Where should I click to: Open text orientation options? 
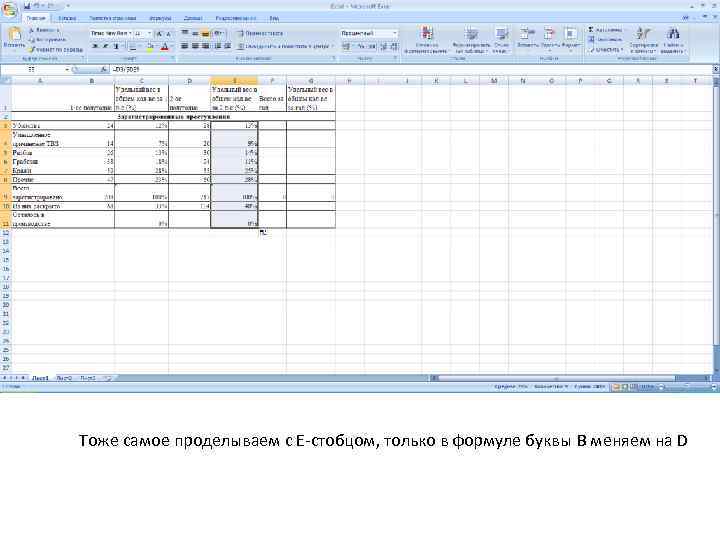[x=219, y=34]
